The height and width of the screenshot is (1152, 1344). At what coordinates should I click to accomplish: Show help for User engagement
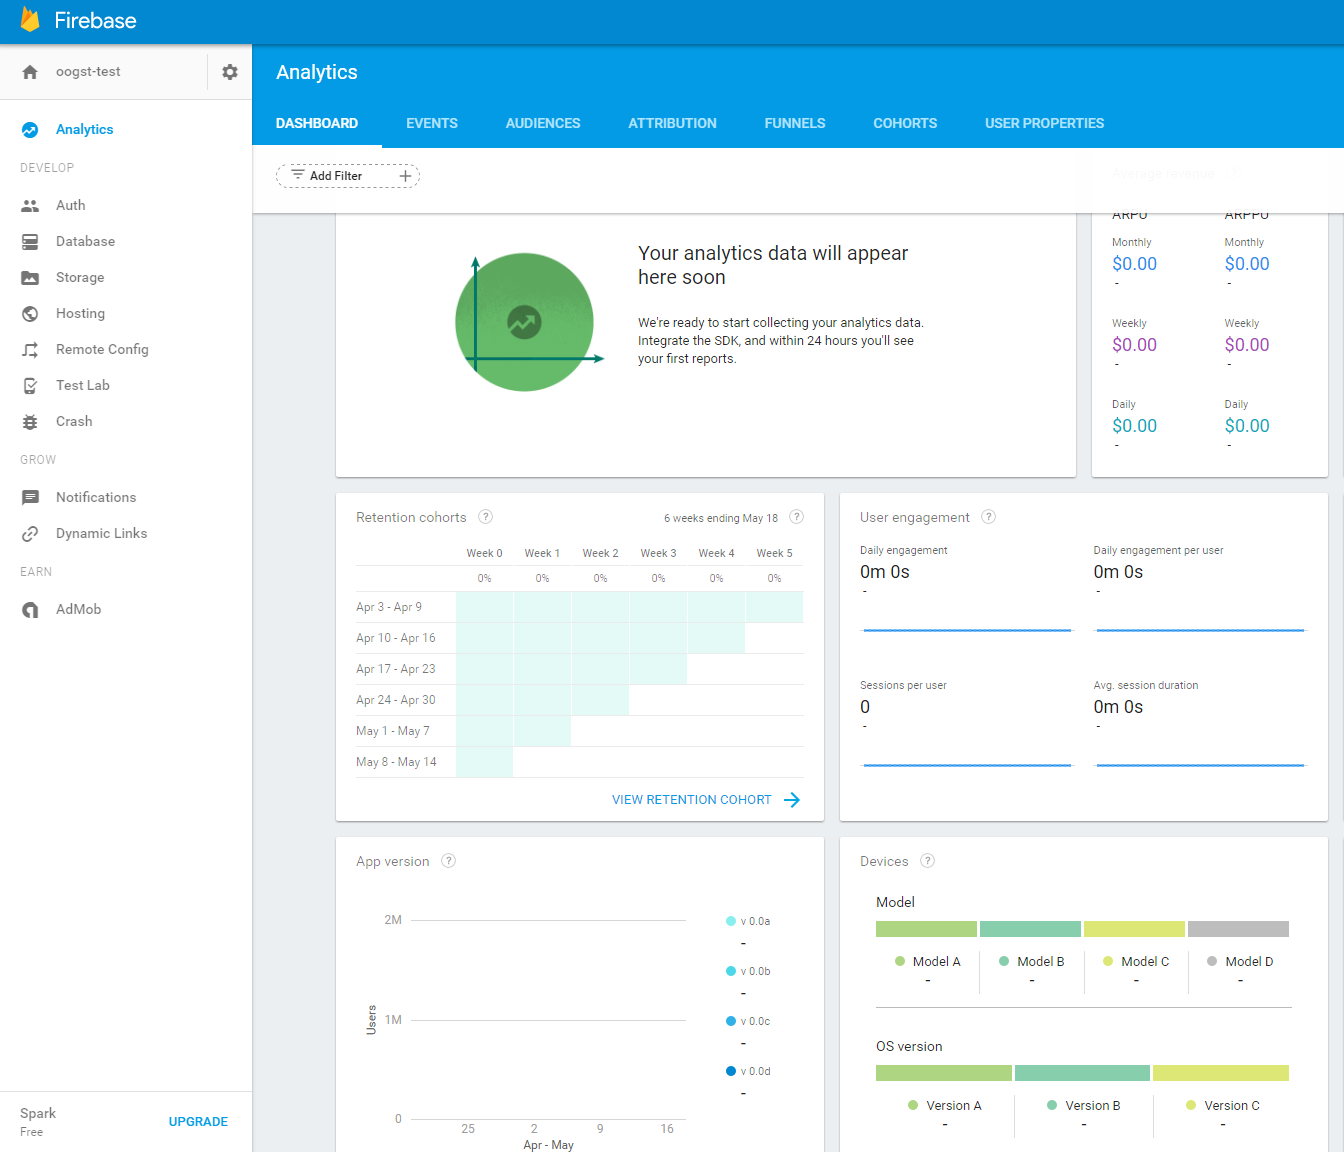[988, 517]
